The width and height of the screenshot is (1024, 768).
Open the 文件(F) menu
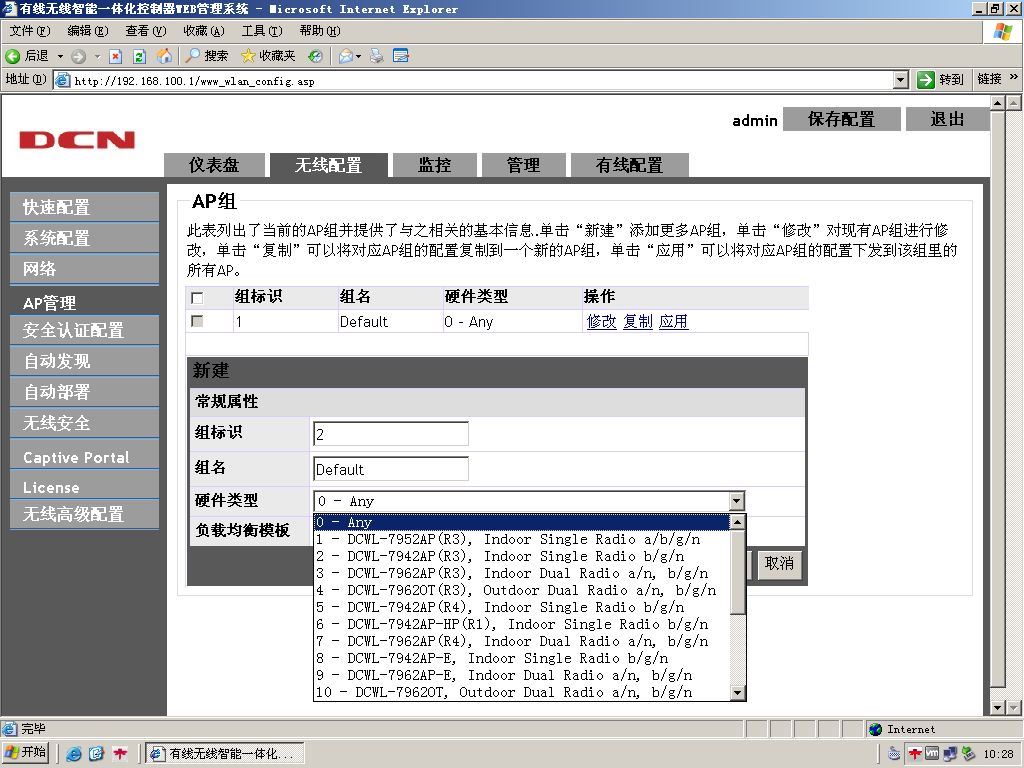29,31
